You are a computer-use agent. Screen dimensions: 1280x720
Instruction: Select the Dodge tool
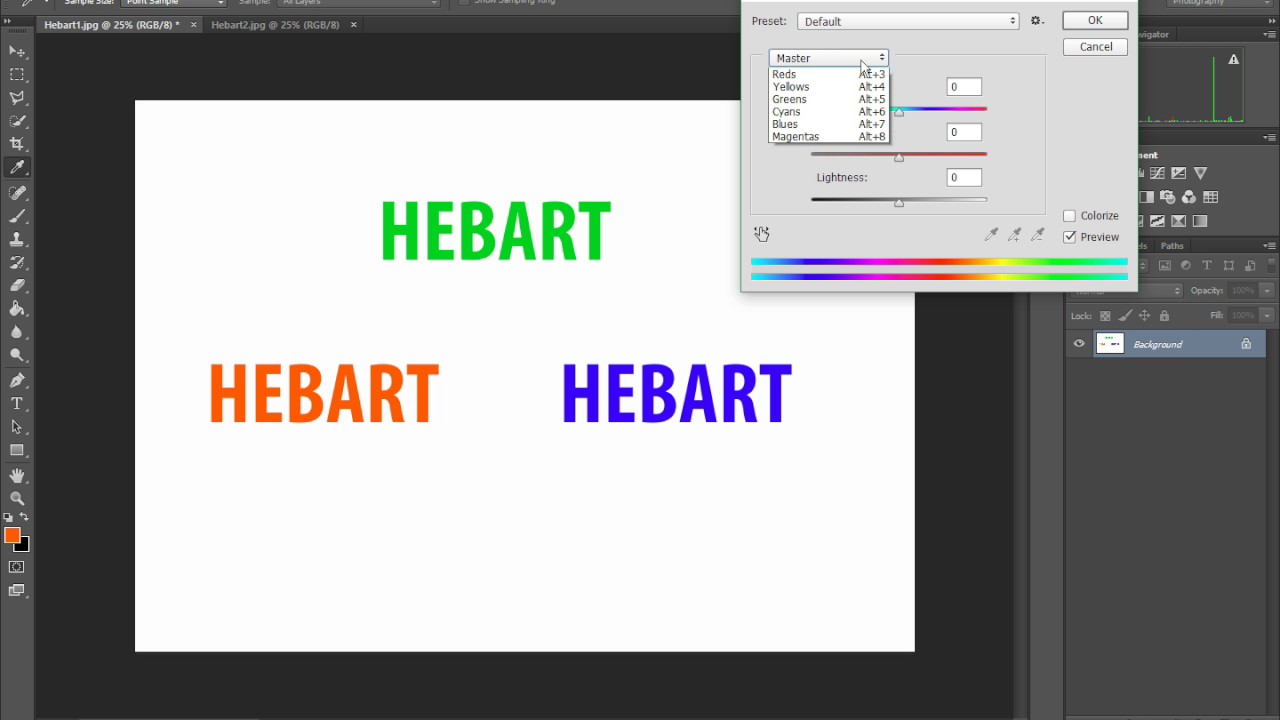tap(17, 355)
